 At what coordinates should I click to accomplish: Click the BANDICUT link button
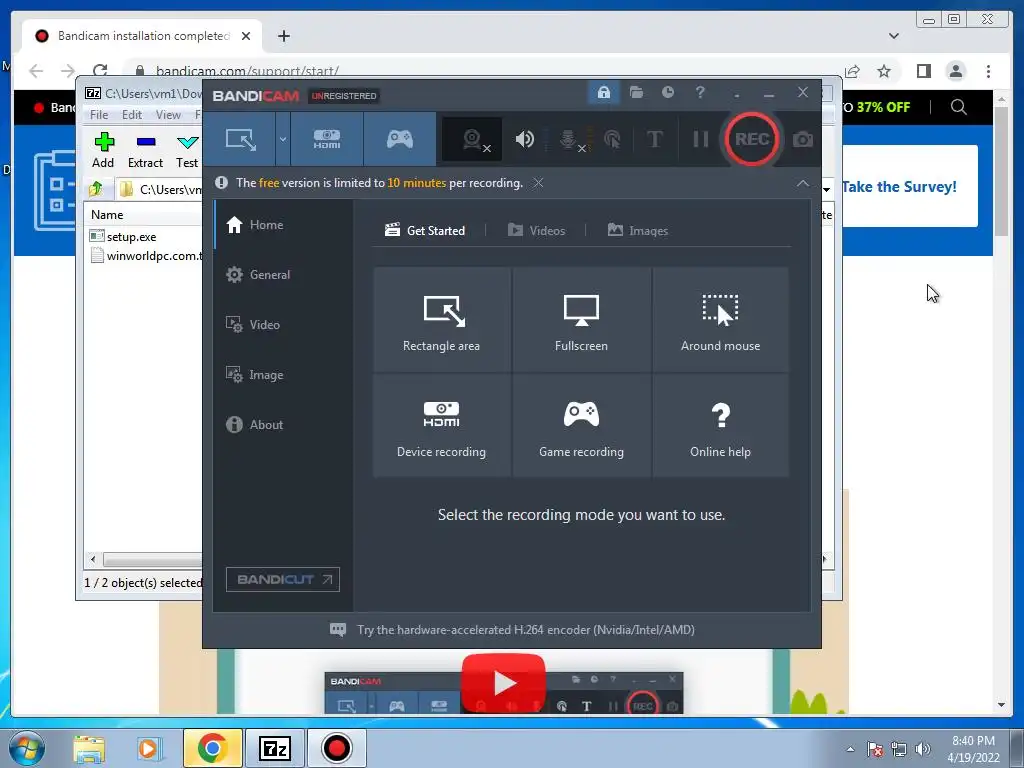tap(283, 579)
